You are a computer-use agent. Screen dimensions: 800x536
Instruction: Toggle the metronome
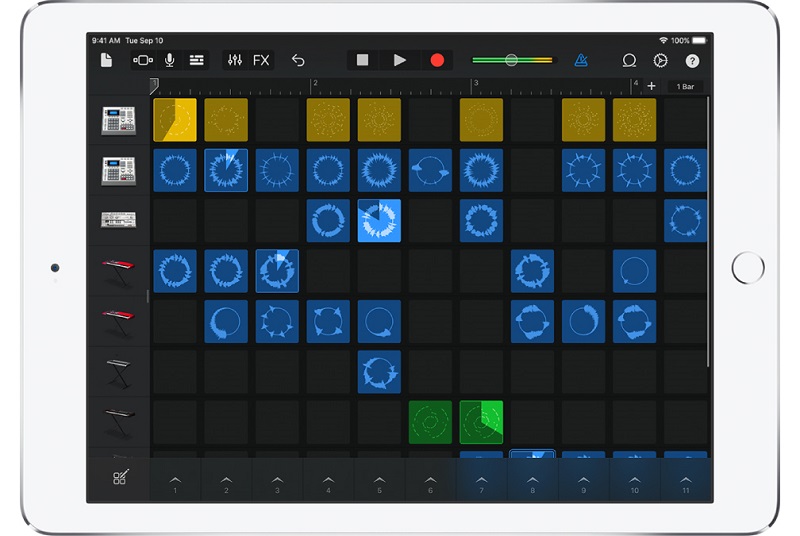pos(581,60)
